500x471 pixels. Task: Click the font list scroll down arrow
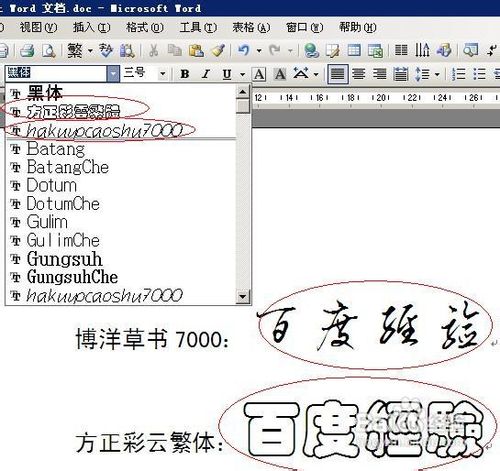pos(243,296)
